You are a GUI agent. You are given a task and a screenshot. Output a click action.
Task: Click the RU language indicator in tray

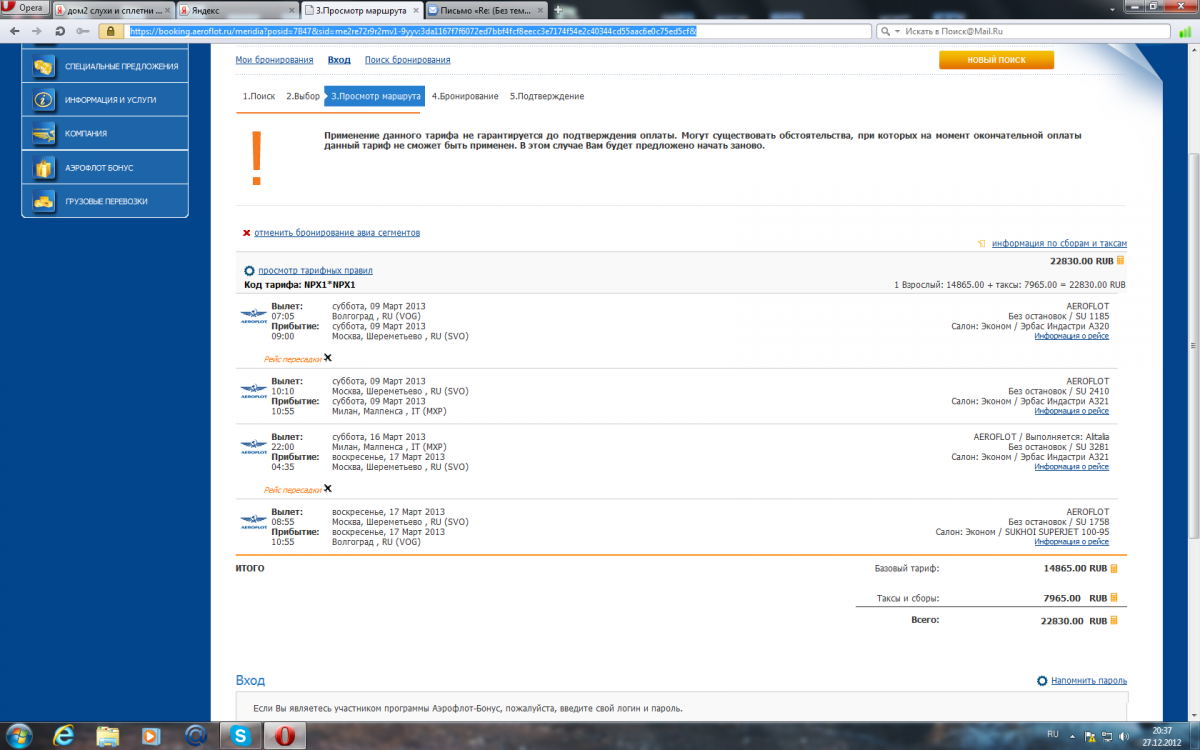tap(1052, 734)
